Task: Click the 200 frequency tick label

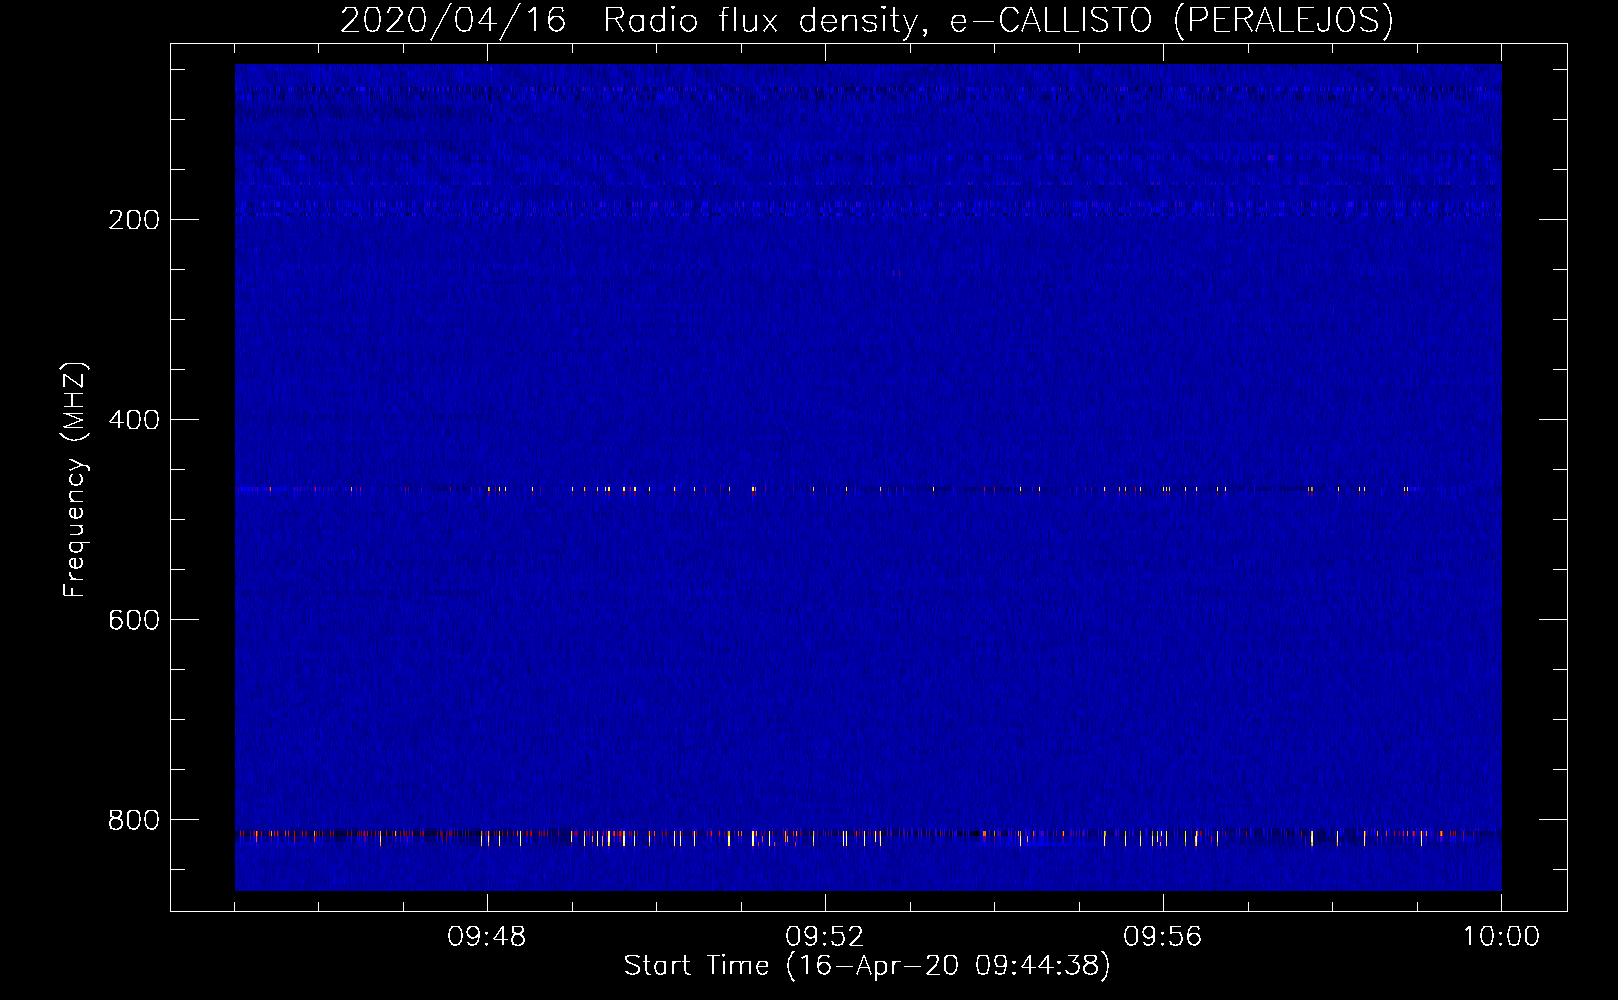Action: [x=134, y=220]
